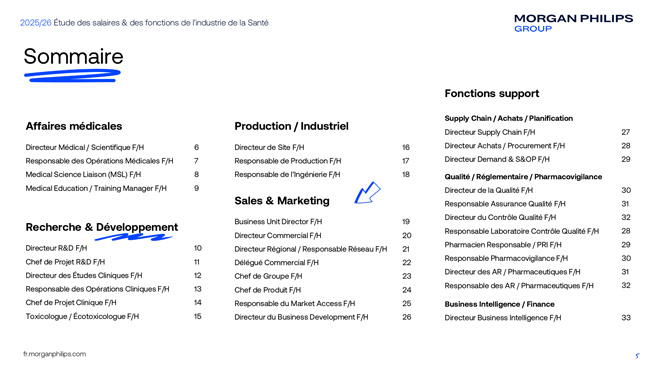Open Directeur du Business Development F/H entry

pyautogui.click(x=301, y=317)
